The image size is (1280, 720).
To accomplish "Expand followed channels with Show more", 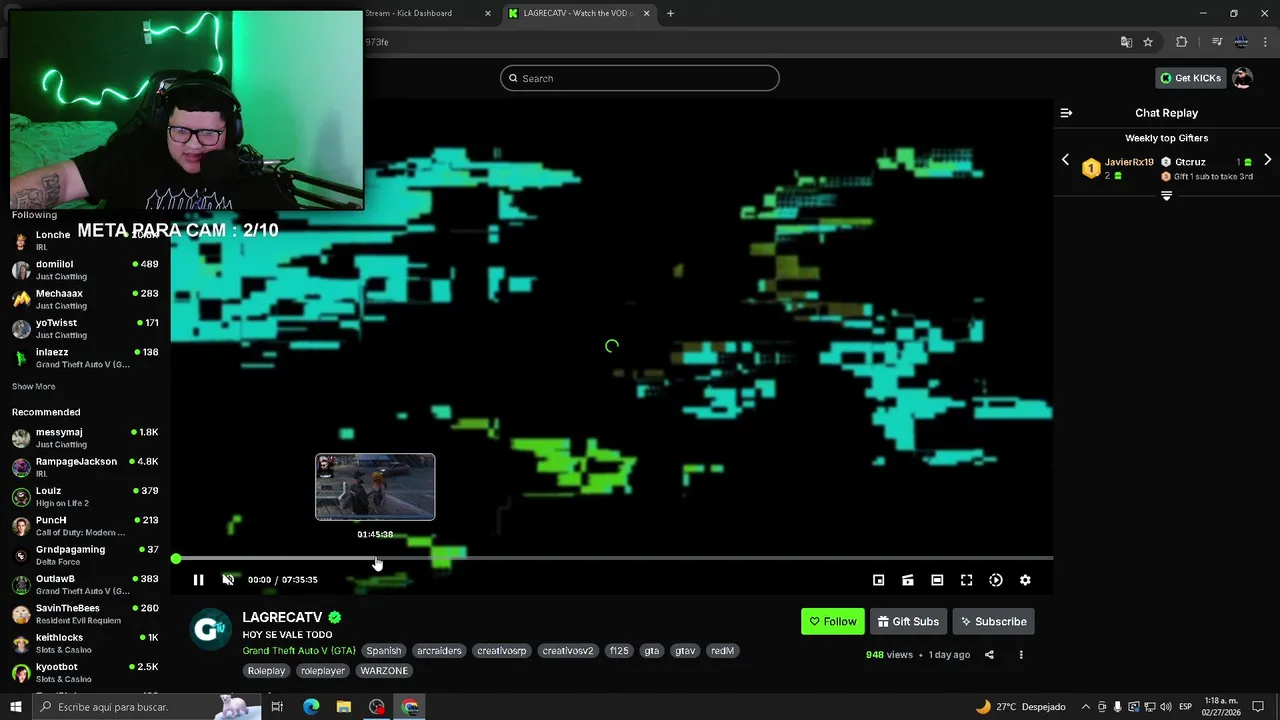I will [x=34, y=387].
